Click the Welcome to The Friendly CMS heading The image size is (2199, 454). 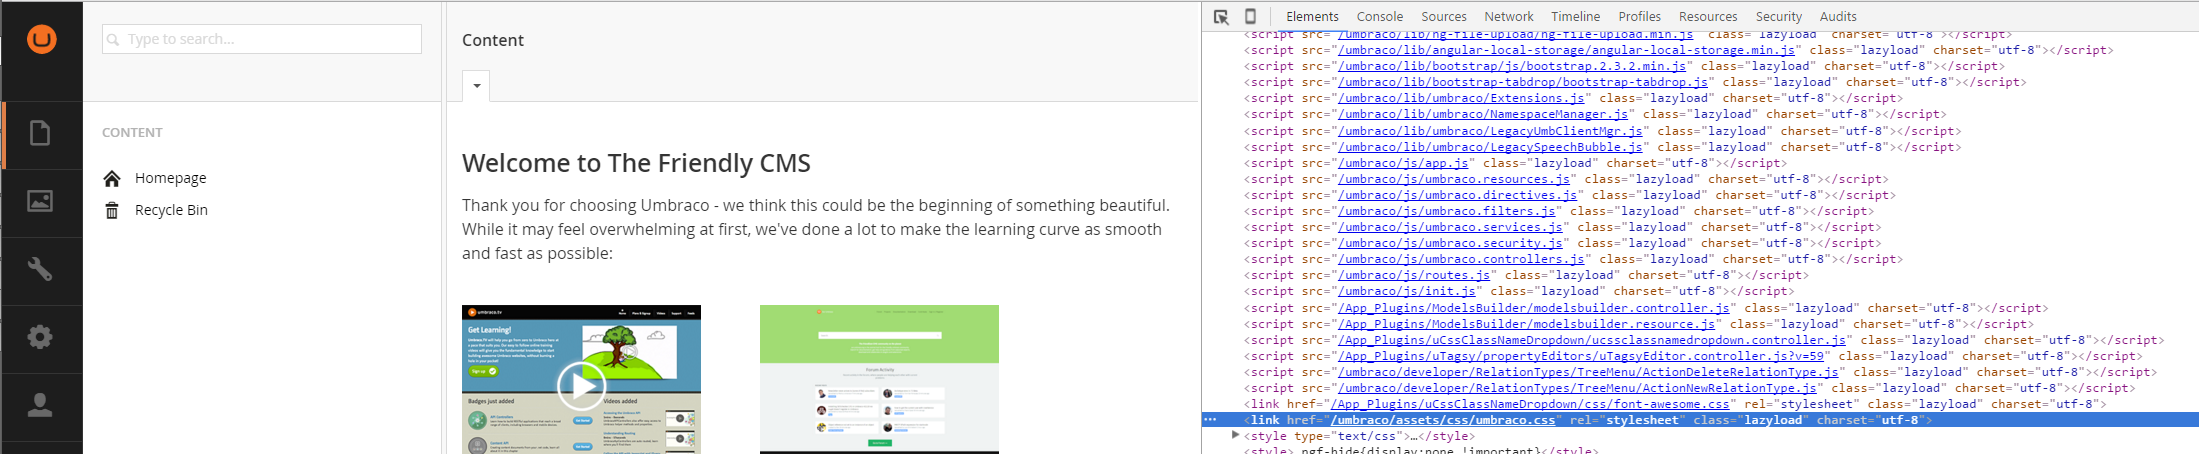point(636,163)
